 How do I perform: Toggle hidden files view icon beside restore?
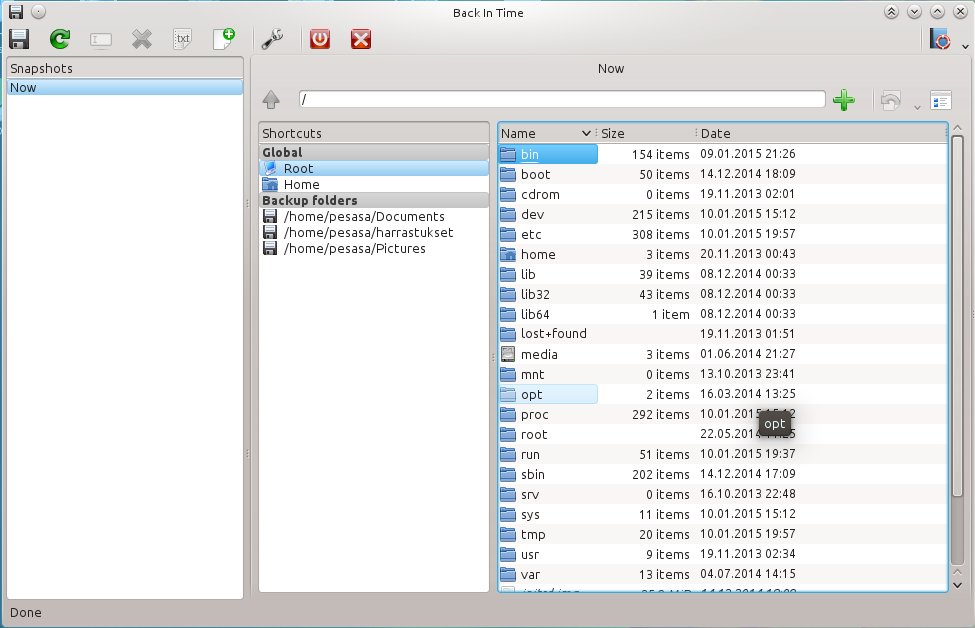click(x=941, y=100)
